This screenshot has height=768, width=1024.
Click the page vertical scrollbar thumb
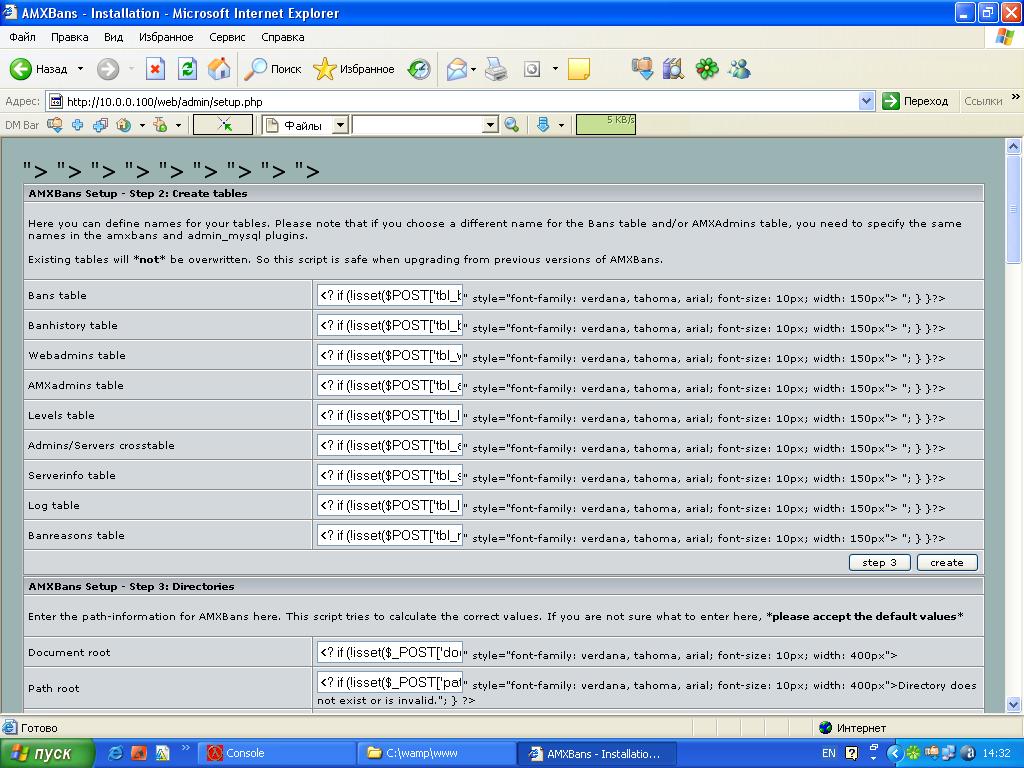1014,209
